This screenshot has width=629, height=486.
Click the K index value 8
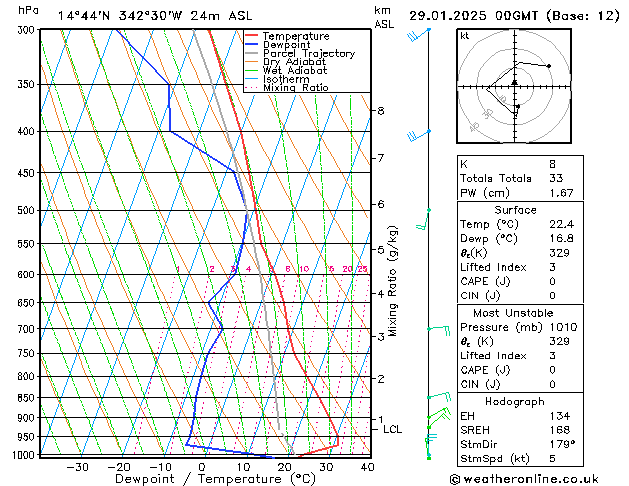coord(552,164)
